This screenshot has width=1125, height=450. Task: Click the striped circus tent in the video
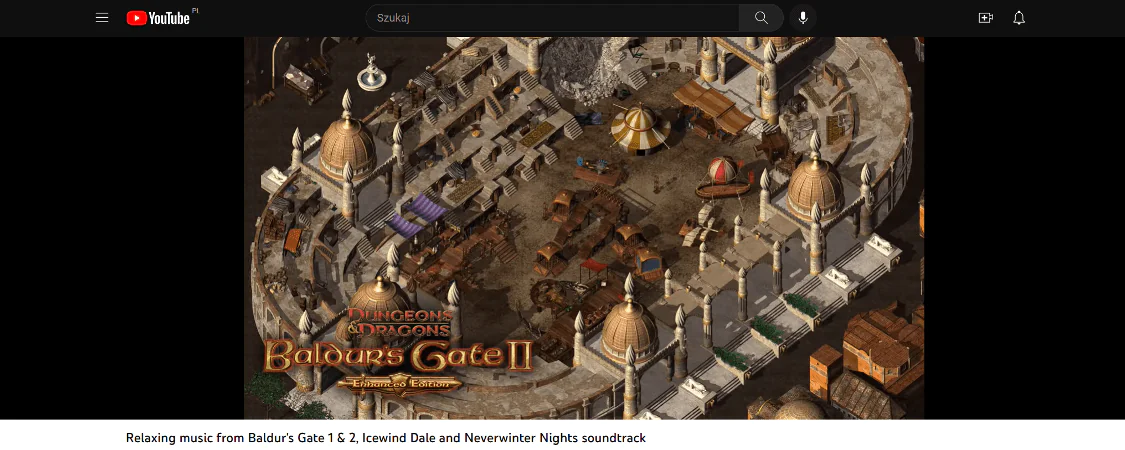(641, 128)
